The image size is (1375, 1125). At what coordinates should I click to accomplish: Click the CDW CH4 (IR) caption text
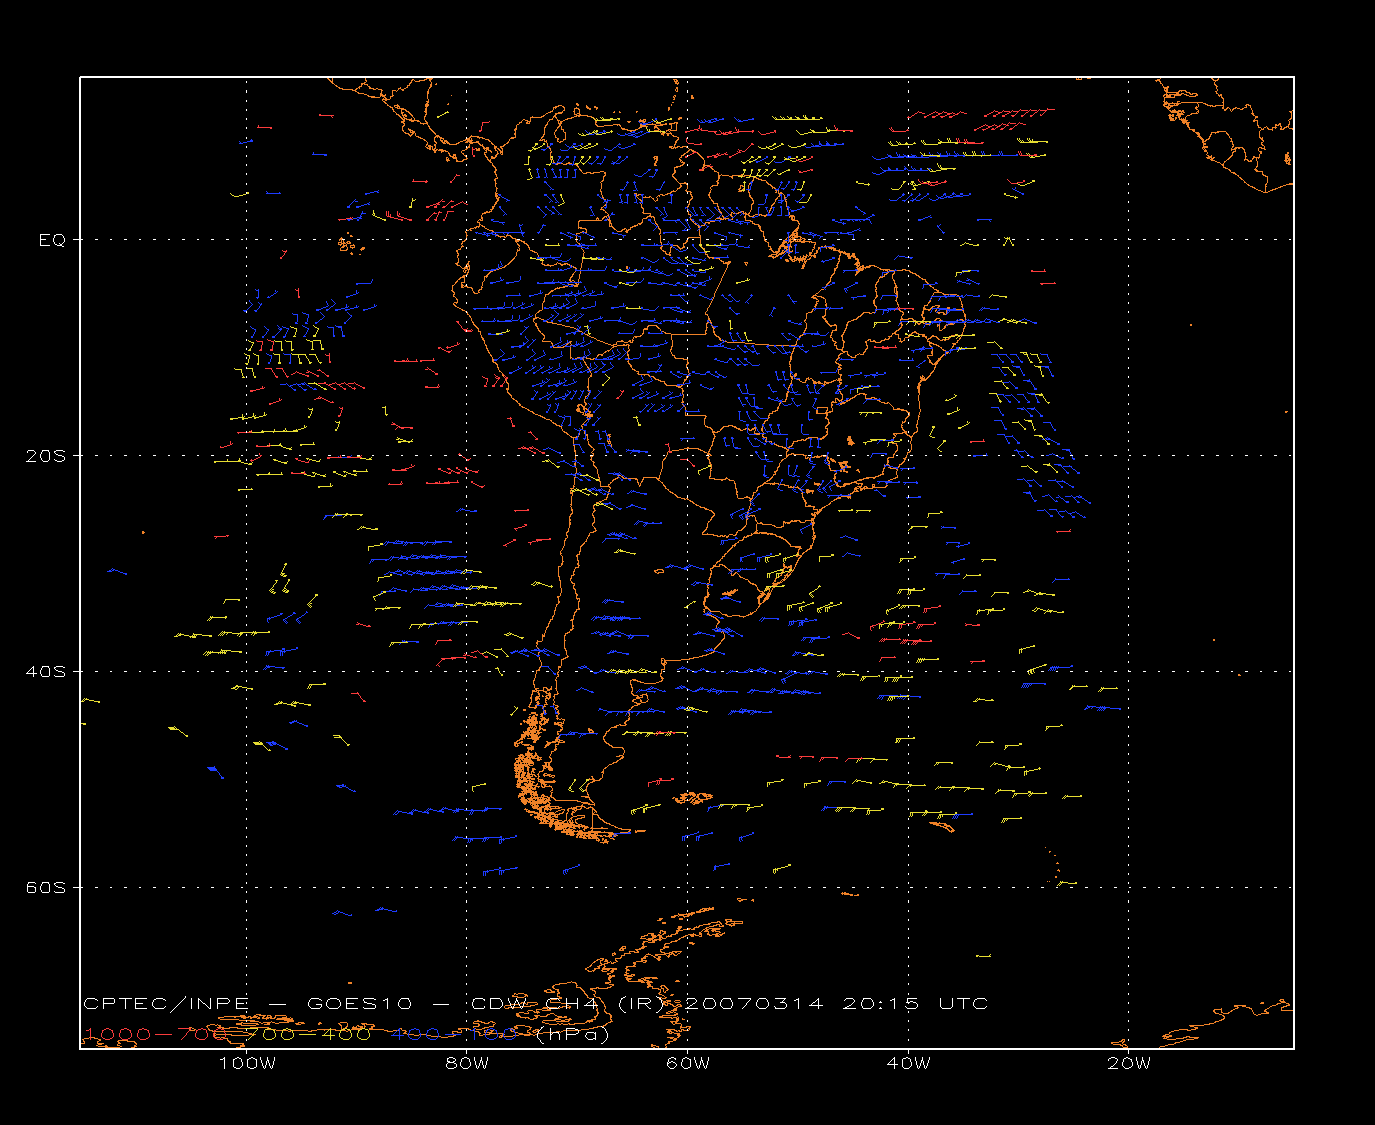(x=576, y=1004)
